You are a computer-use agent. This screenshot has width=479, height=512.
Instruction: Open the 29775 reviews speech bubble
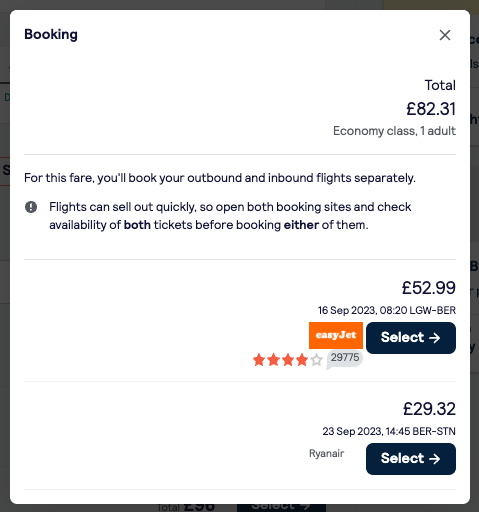[x=344, y=359]
